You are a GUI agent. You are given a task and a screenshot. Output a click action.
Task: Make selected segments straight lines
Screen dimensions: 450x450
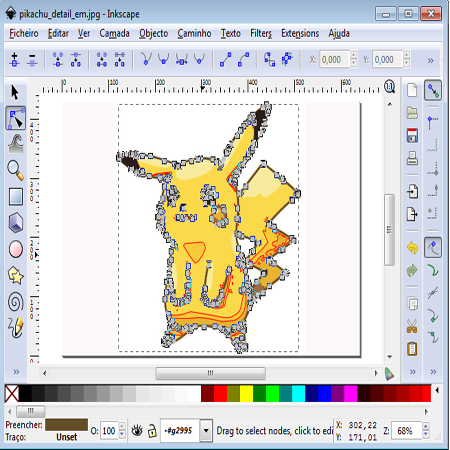(226, 59)
